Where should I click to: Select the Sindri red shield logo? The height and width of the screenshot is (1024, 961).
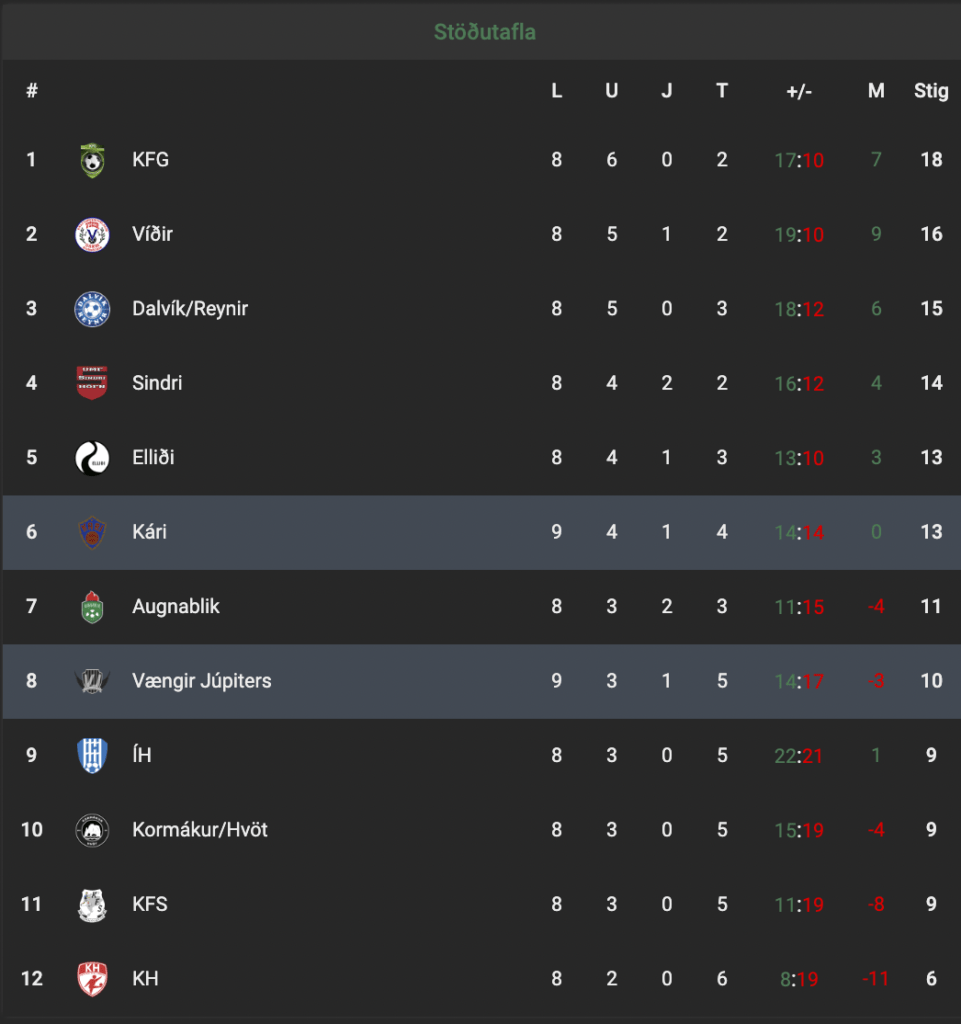coord(92,383)
